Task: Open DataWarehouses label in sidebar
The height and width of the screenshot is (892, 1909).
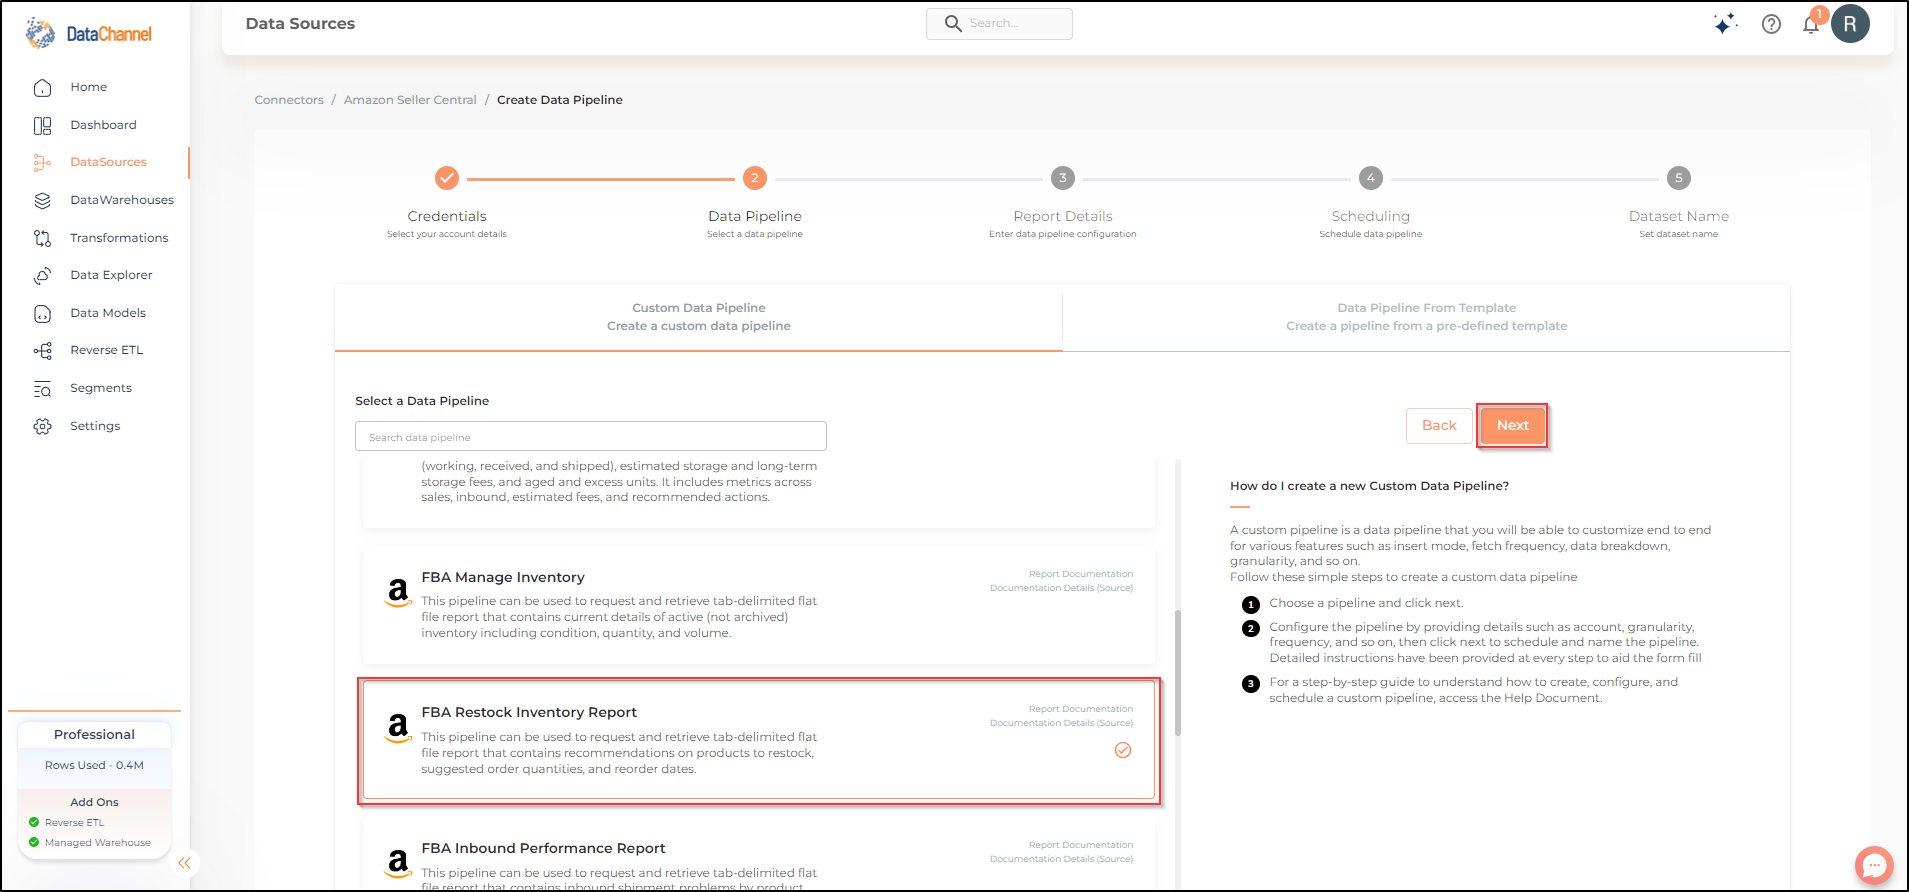Action: pyautogui.click(x=122, y=200)
